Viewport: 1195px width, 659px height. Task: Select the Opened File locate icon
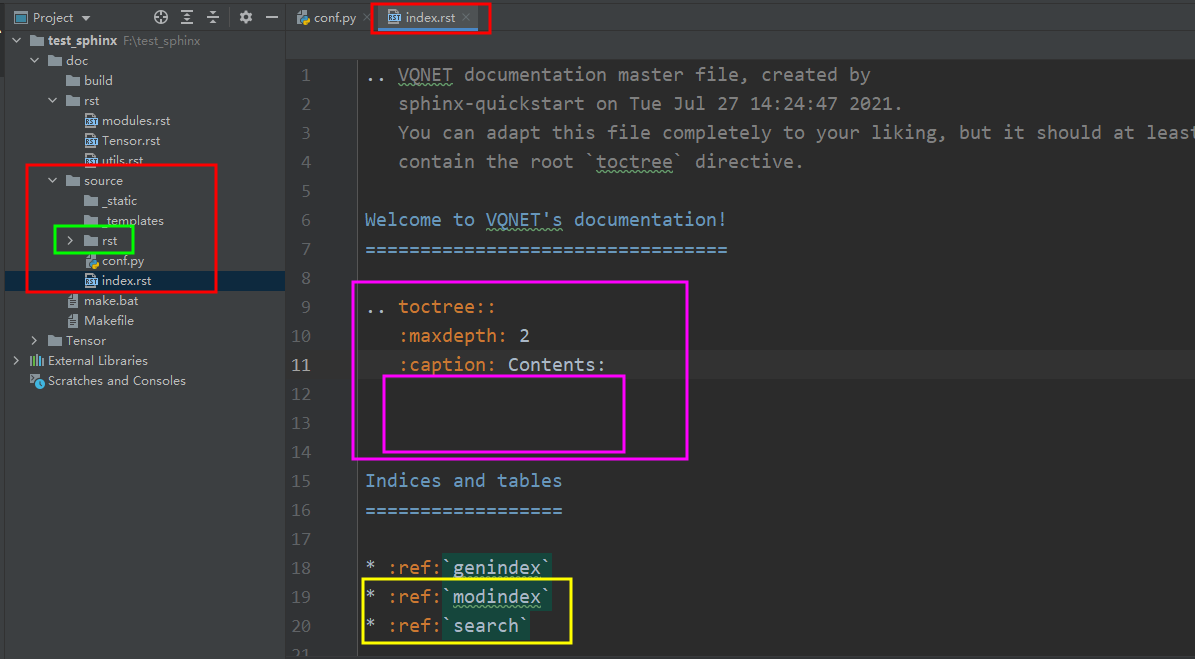tap(160, 17)
